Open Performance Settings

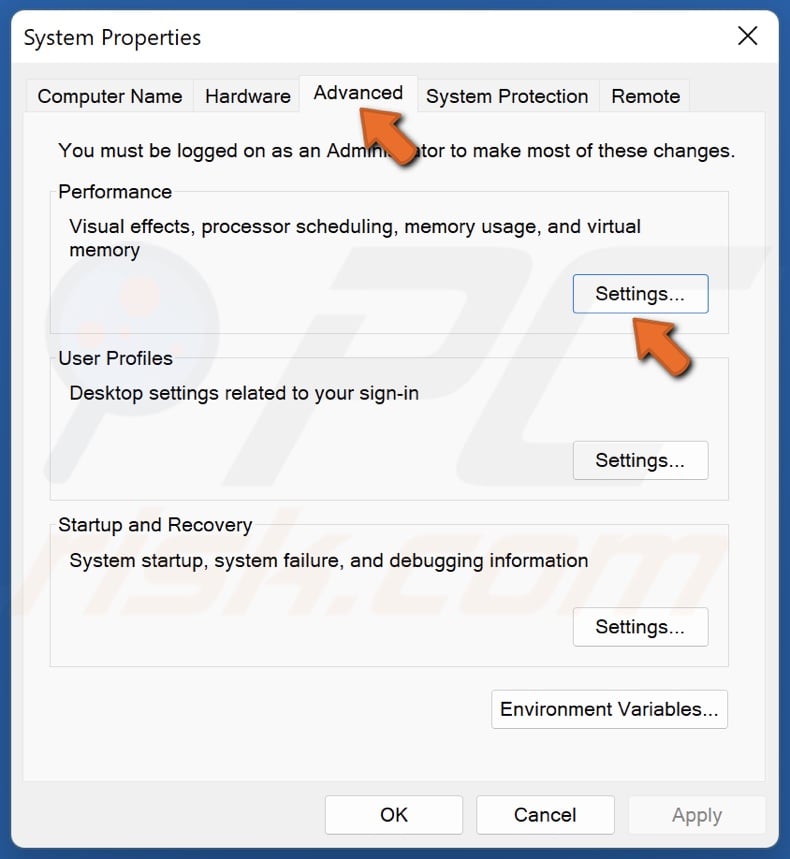point(640,294)
